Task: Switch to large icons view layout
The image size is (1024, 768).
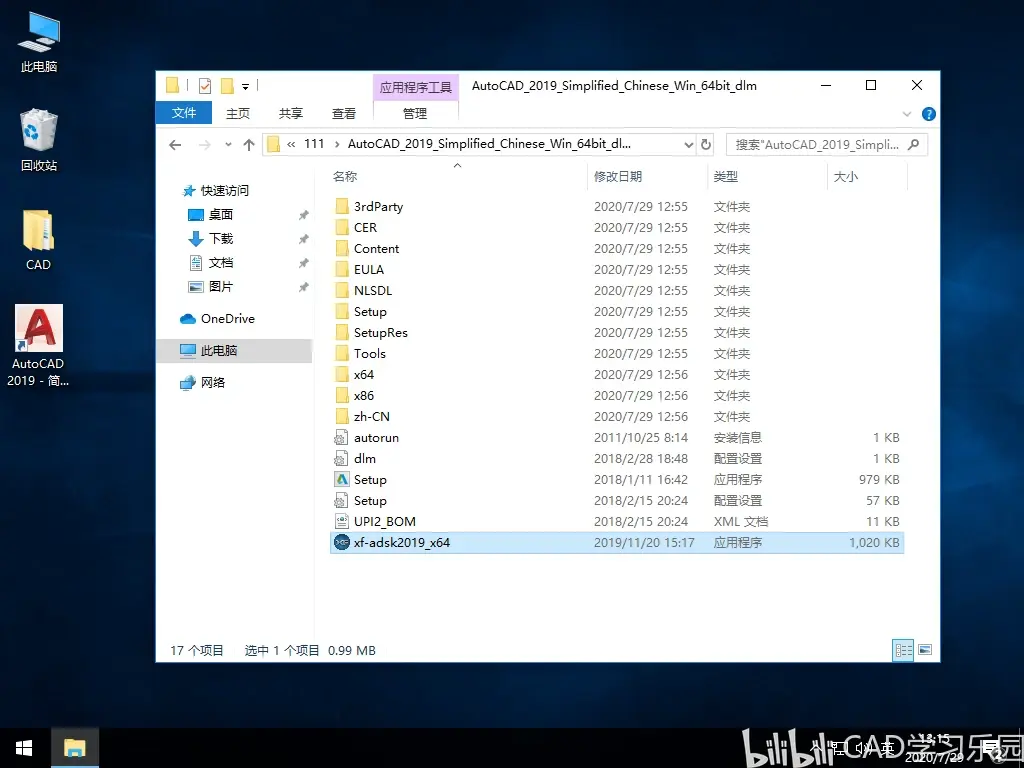Action: (924, 650)
